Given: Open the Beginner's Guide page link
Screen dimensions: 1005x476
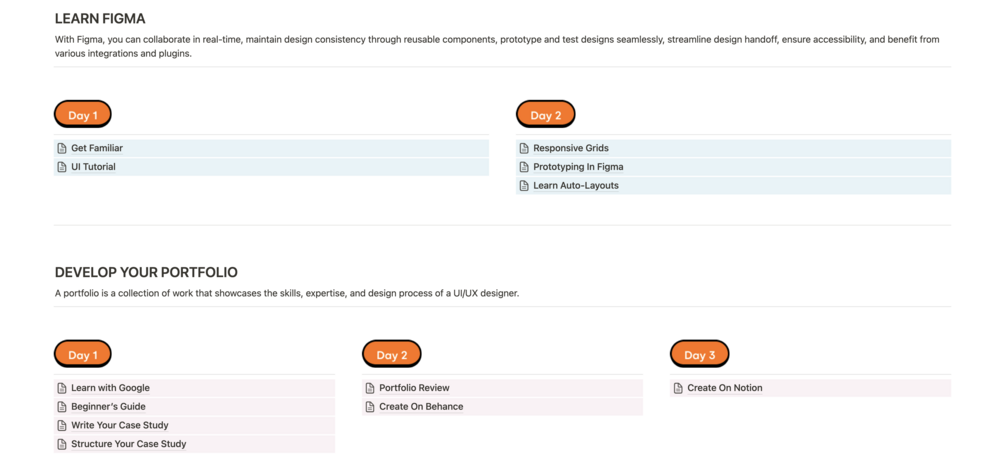Looking at the screenshot, I should pyautogui.click(x=108, y=407).
